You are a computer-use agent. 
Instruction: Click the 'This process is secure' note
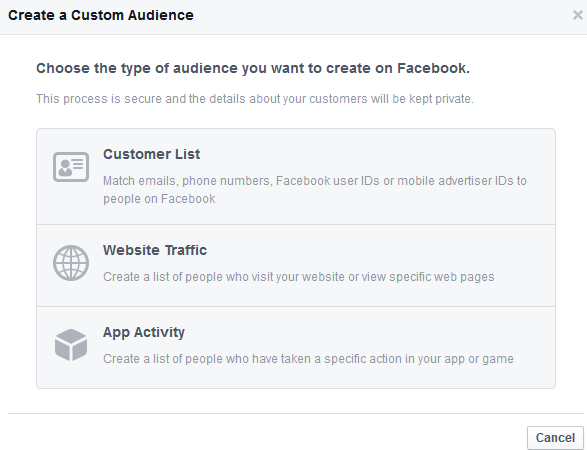click(x=255, y=99)
